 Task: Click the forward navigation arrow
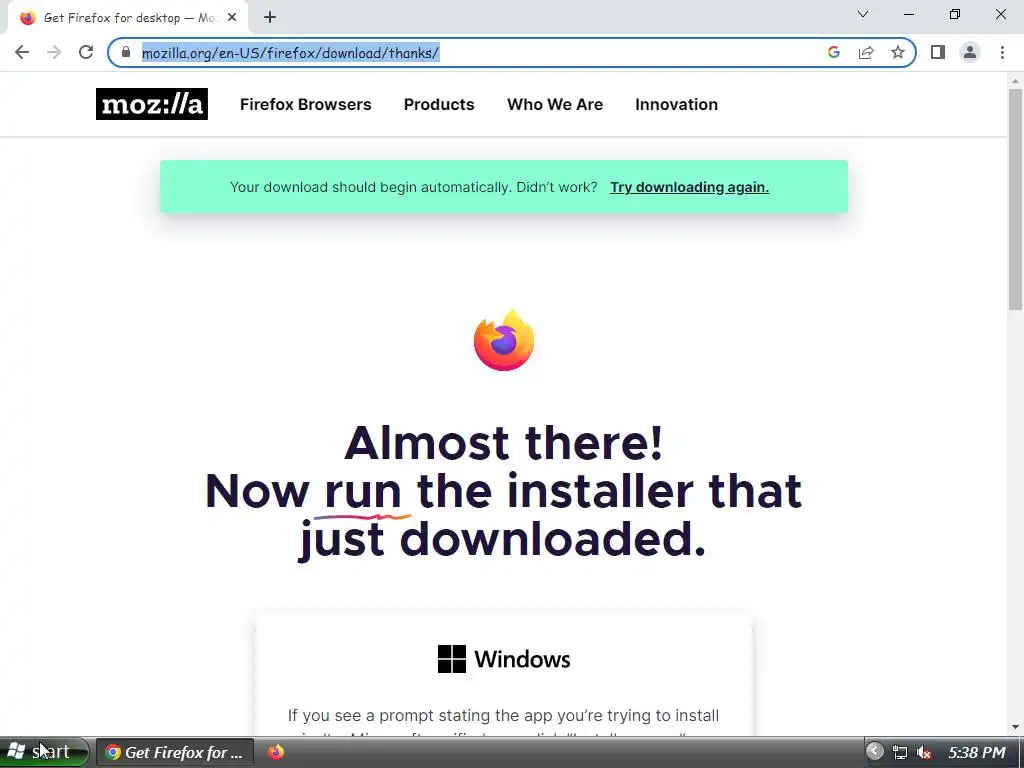tap(54, 52)
